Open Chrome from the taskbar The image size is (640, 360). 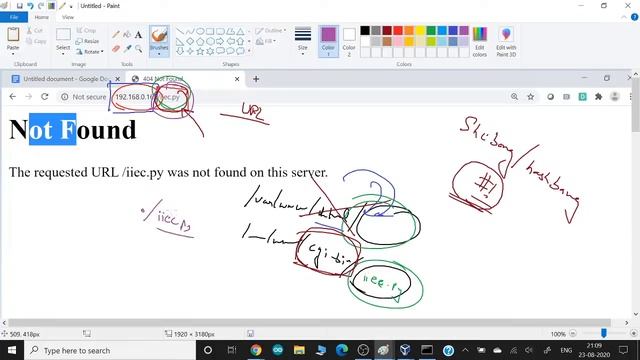(256, 350)
